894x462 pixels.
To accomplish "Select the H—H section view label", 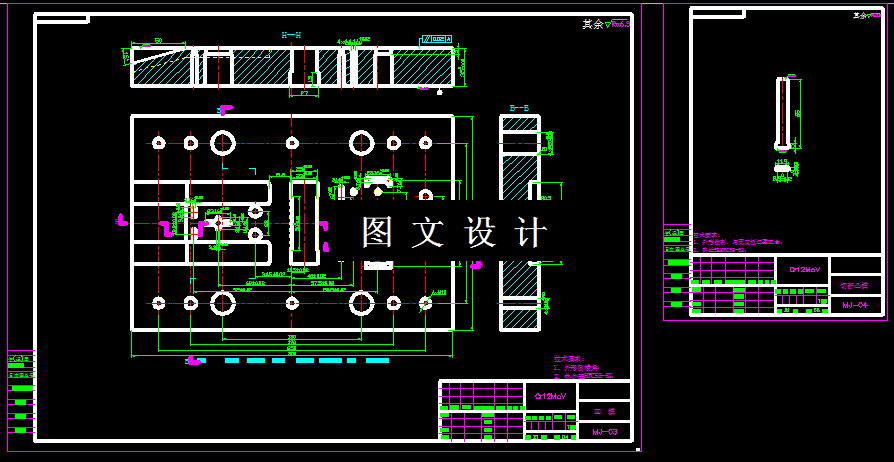I will 291,35.
